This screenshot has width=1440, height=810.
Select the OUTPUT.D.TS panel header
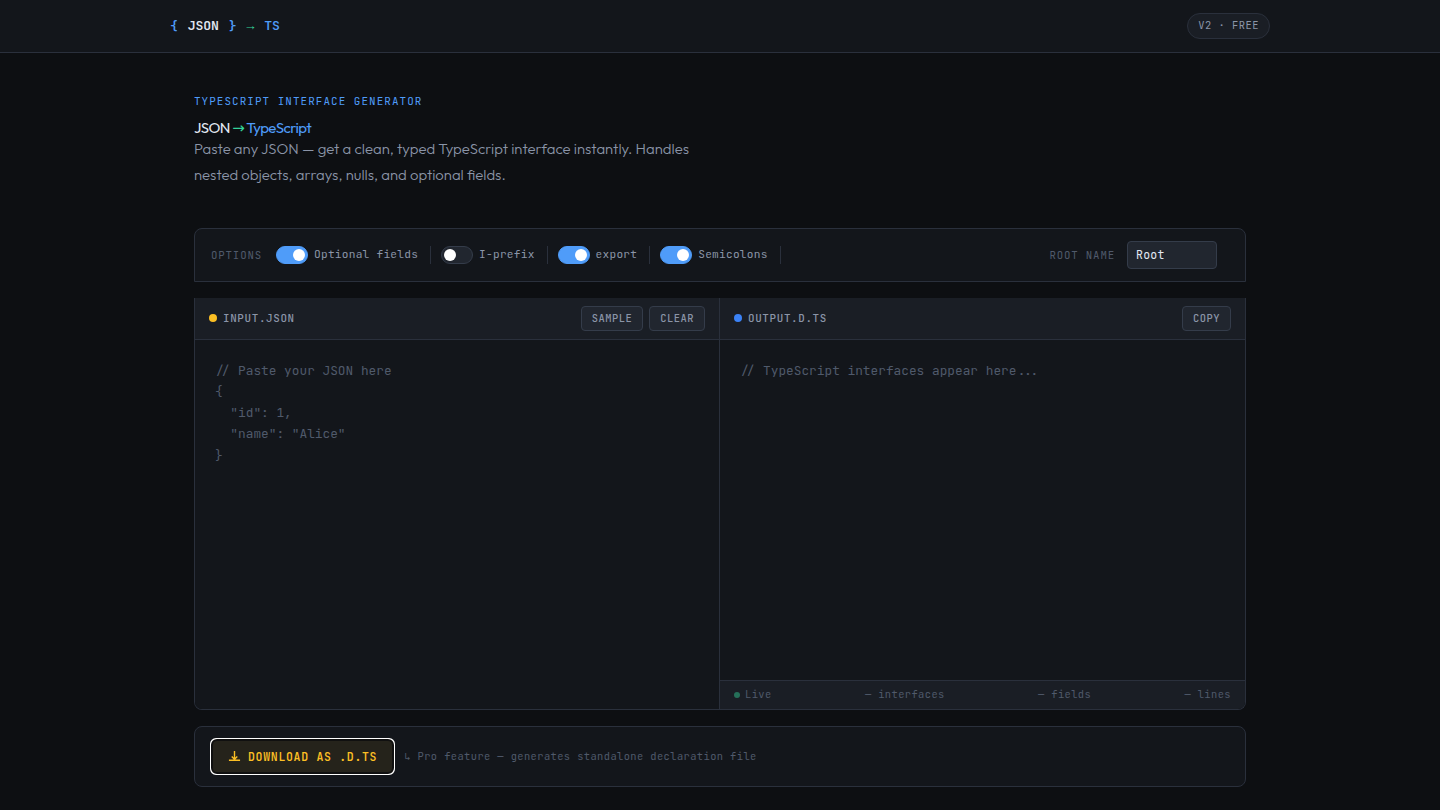787,317
